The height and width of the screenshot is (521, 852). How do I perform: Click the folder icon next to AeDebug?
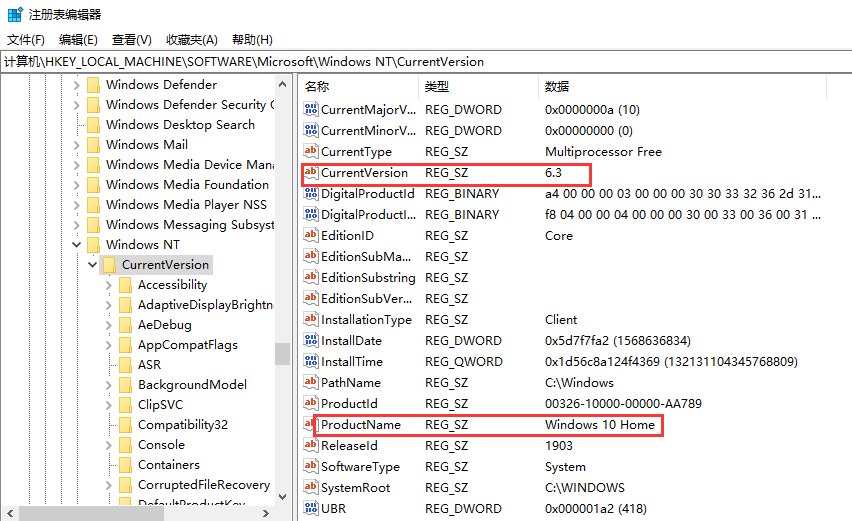(x=125, y=325)
